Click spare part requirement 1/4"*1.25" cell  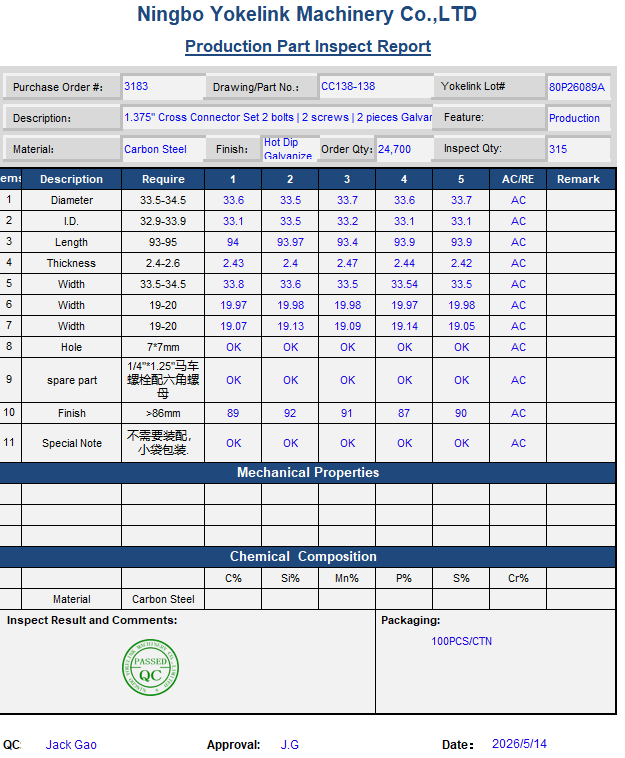pos(163,380)
